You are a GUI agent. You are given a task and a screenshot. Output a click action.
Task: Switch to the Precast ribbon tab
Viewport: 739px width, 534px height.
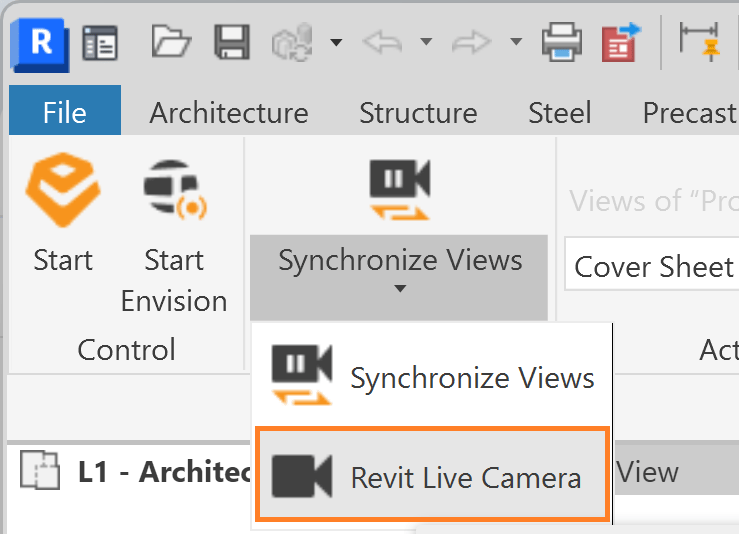(x=690, y=113)
